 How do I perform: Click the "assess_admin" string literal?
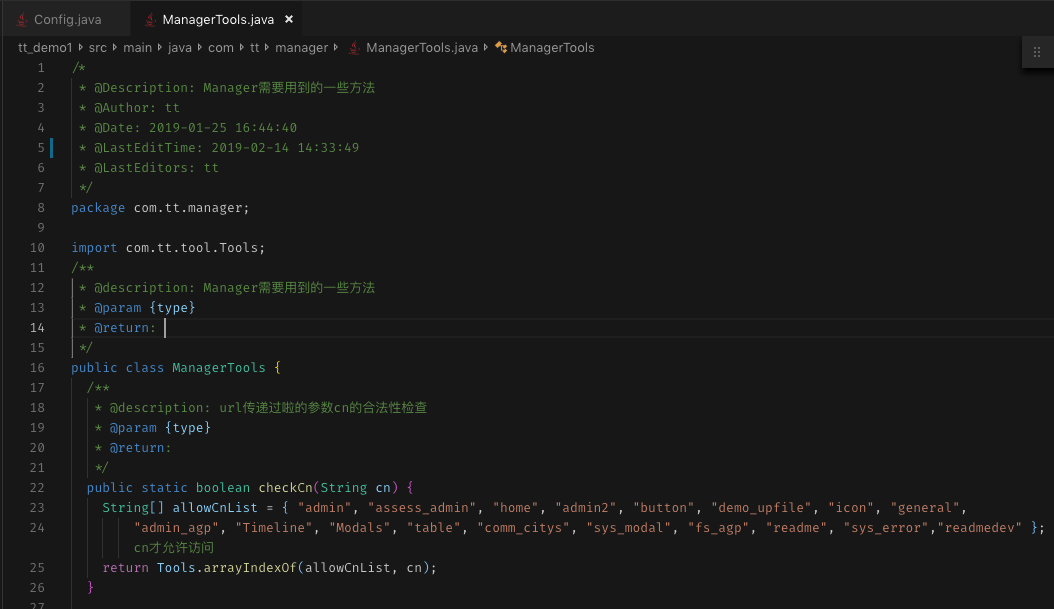pyautogui.click(x=422, y=508)
